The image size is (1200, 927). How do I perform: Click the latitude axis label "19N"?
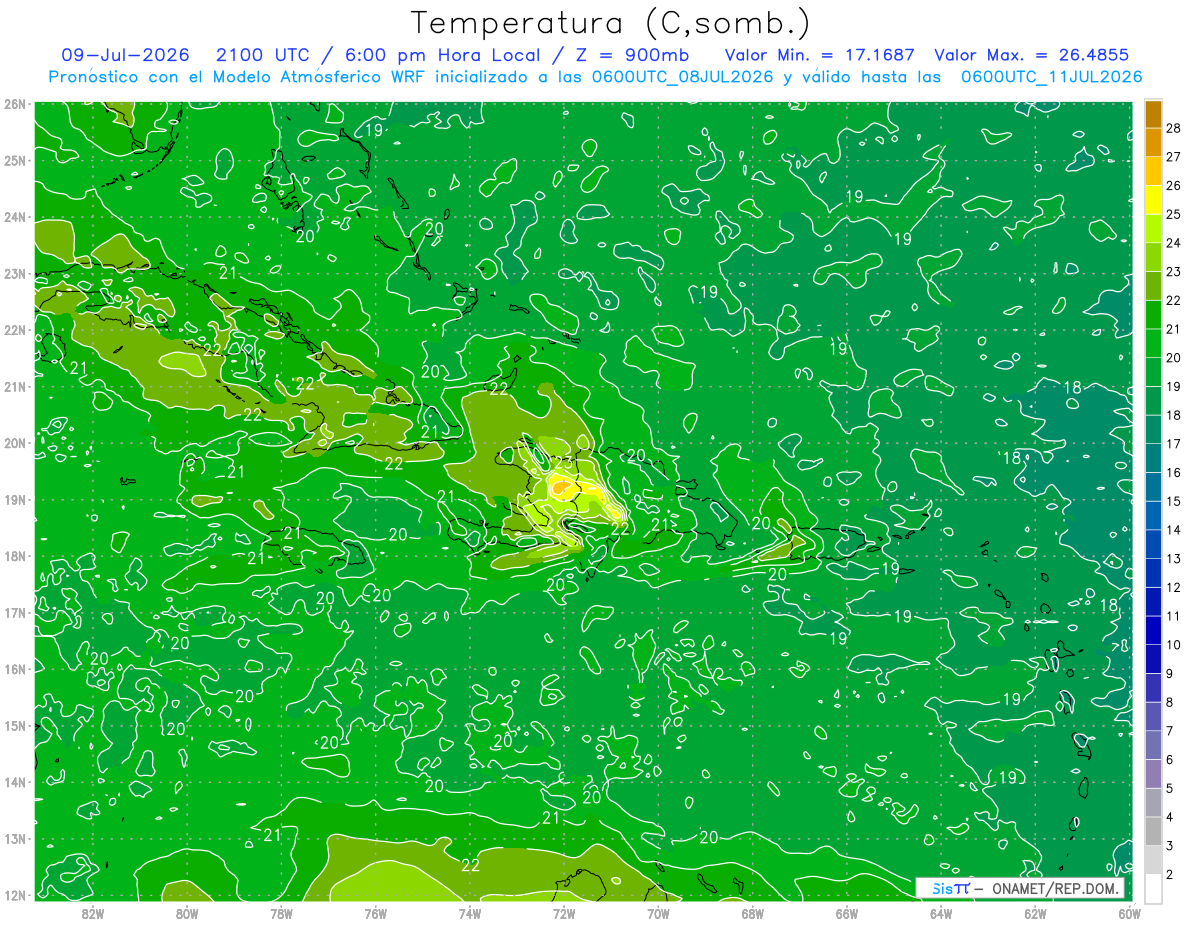point(14,499)
